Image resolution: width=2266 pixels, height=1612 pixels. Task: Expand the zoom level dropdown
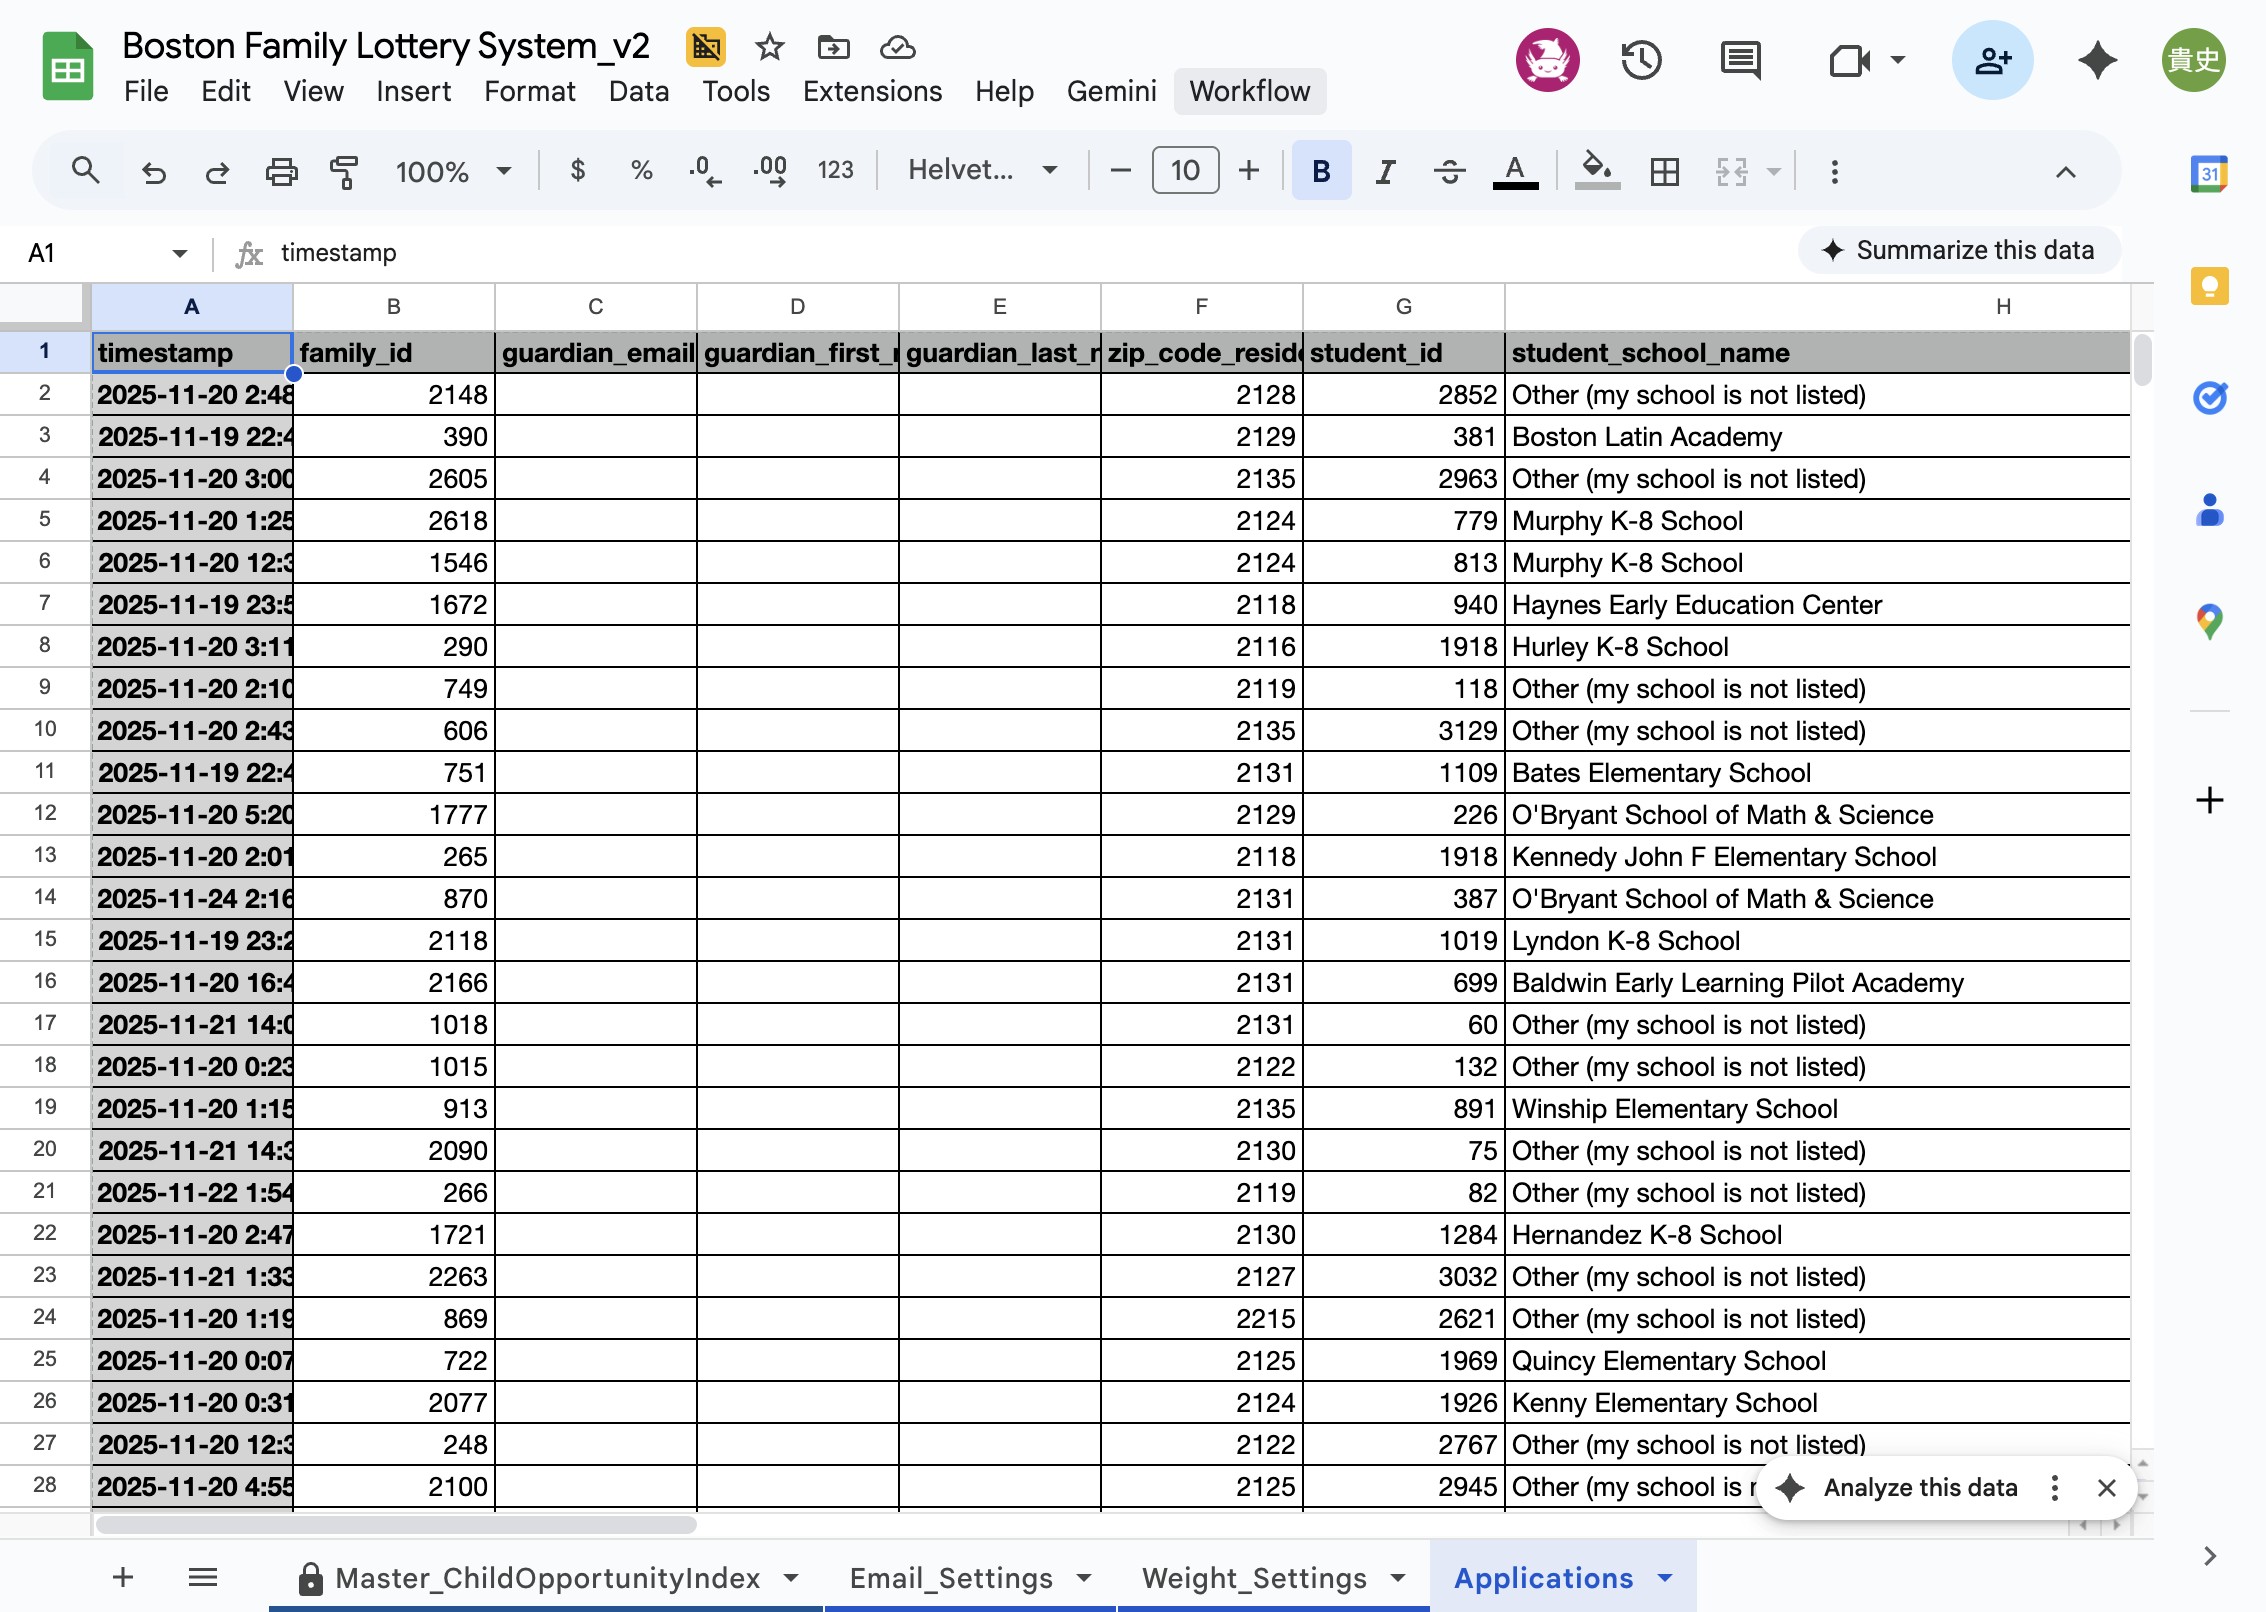click(x=503, y=171)
